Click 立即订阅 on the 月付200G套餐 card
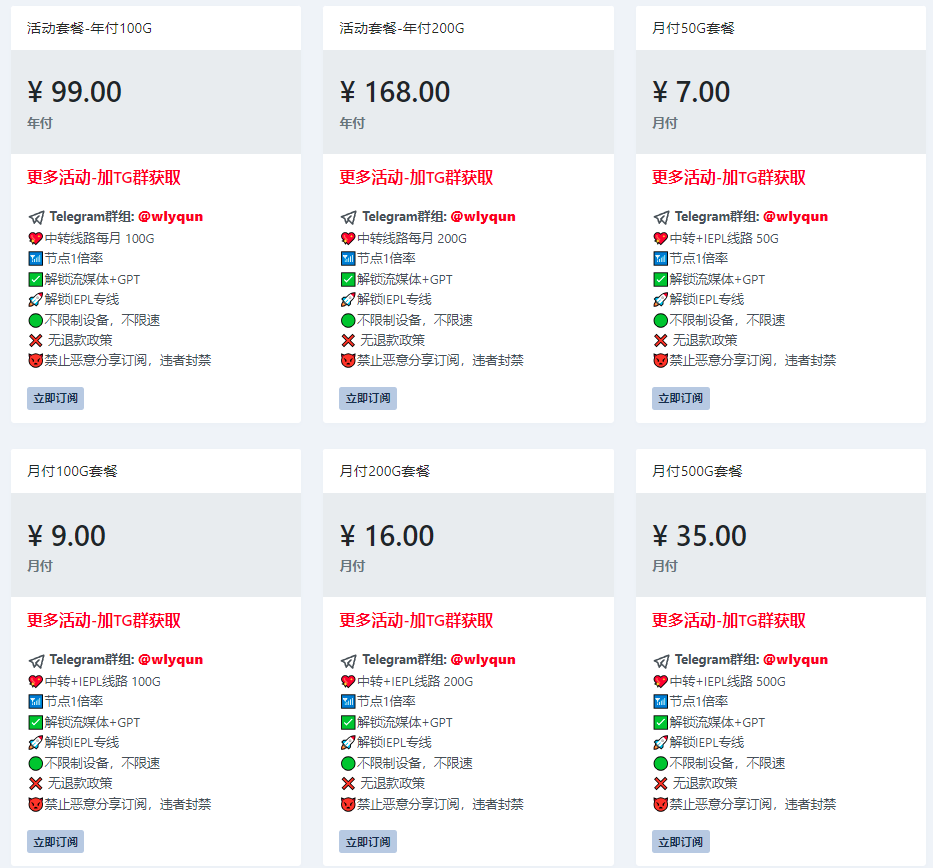Image resolution: width=933 pixels, height=868 pixels. (x=368, y=842)
